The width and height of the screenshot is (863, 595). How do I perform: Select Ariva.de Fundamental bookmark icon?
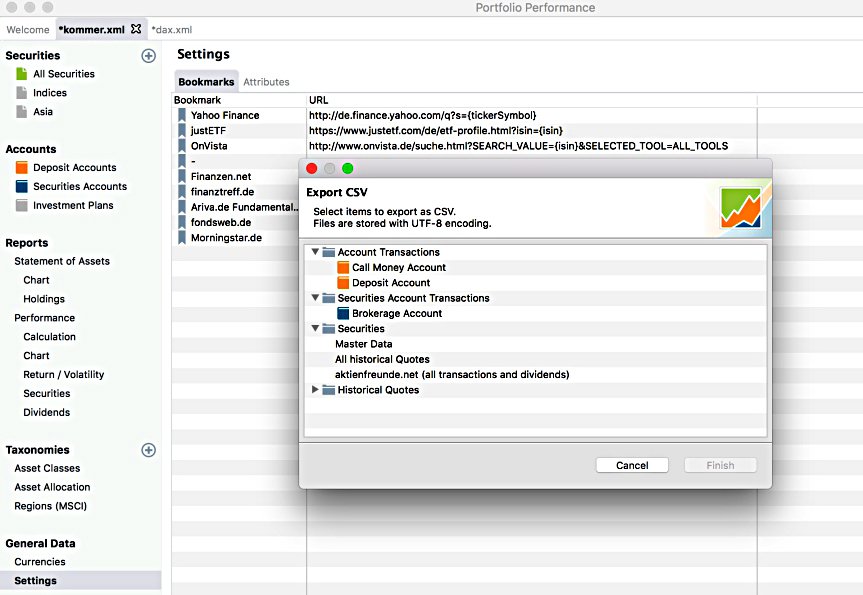point(182,207)
